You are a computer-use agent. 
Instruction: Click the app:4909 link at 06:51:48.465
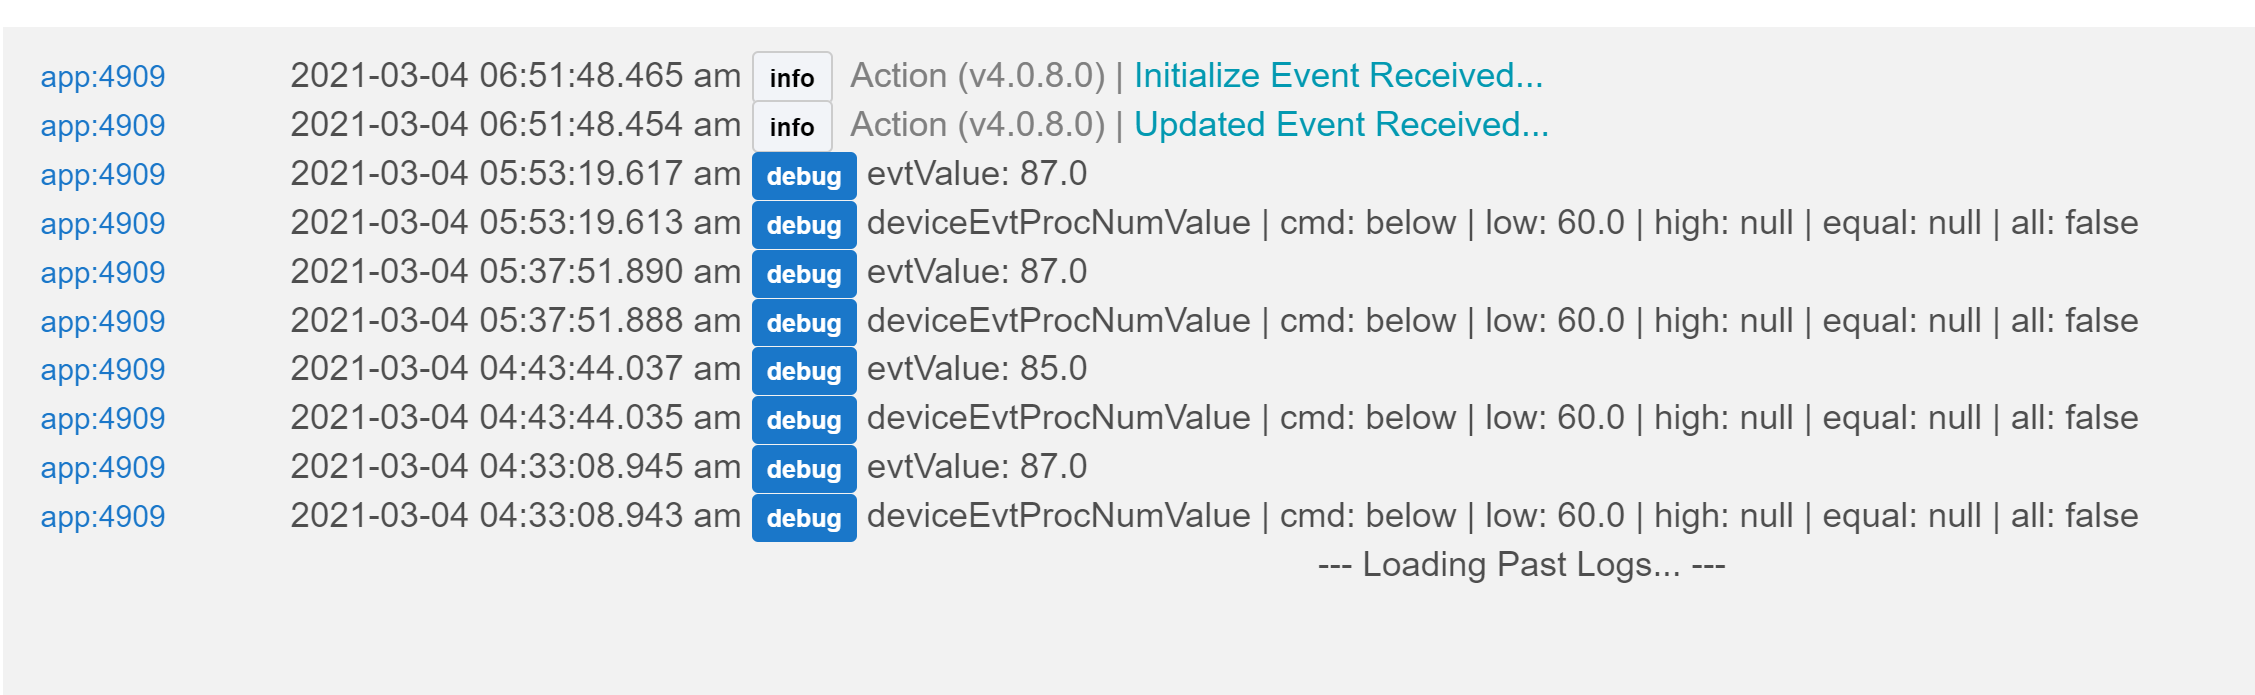click(x=102, y=77)
